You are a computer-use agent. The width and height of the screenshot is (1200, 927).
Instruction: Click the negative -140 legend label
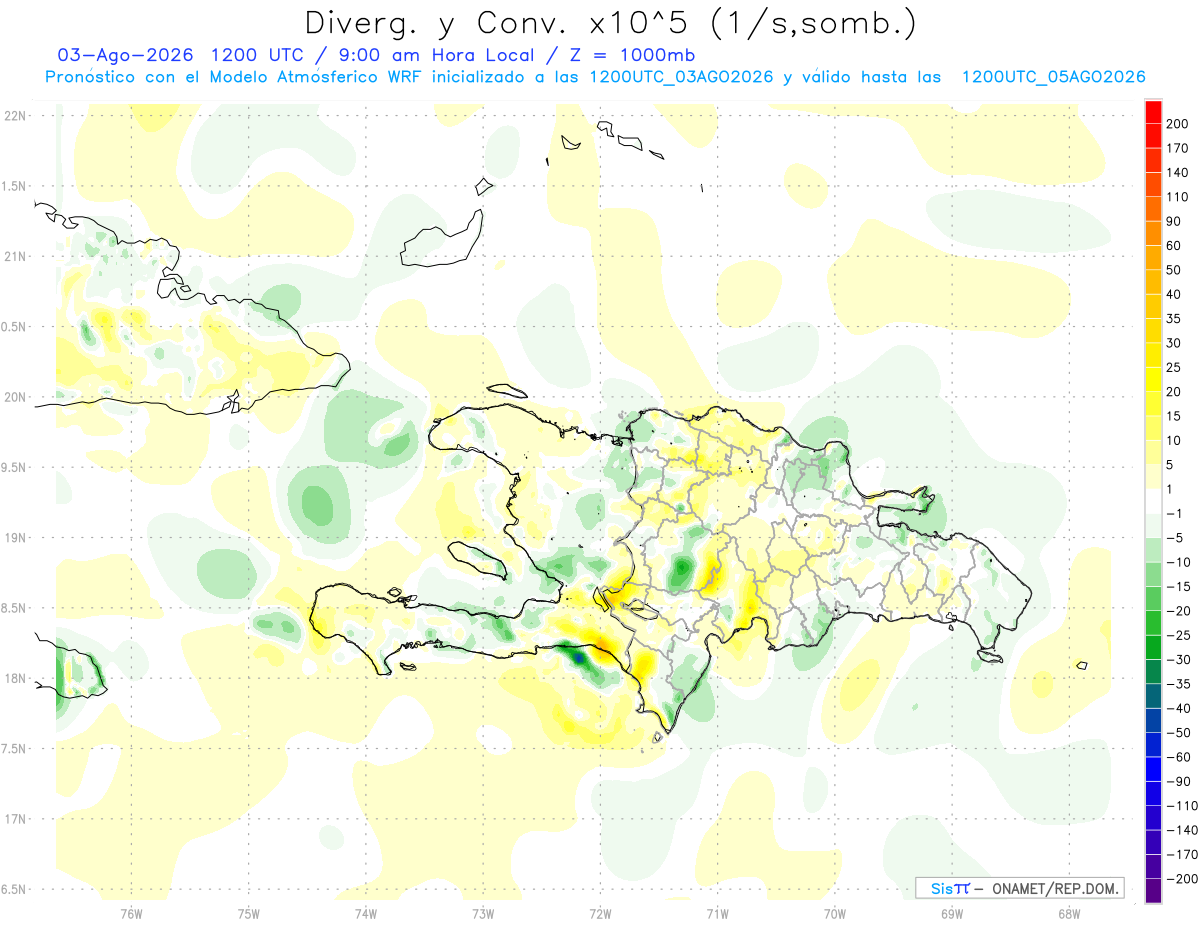pos(1181,829)
